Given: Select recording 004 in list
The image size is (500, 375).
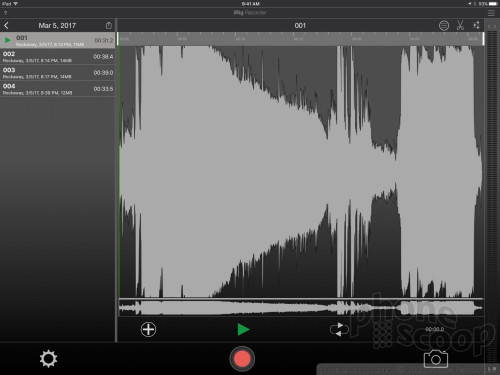Looking at the screenshot, I should 58,89.
